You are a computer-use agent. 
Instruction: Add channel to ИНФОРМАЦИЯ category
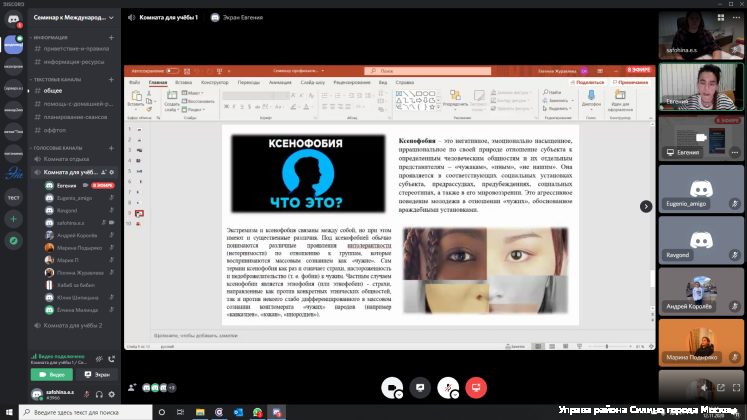click(x=111, y=37)
